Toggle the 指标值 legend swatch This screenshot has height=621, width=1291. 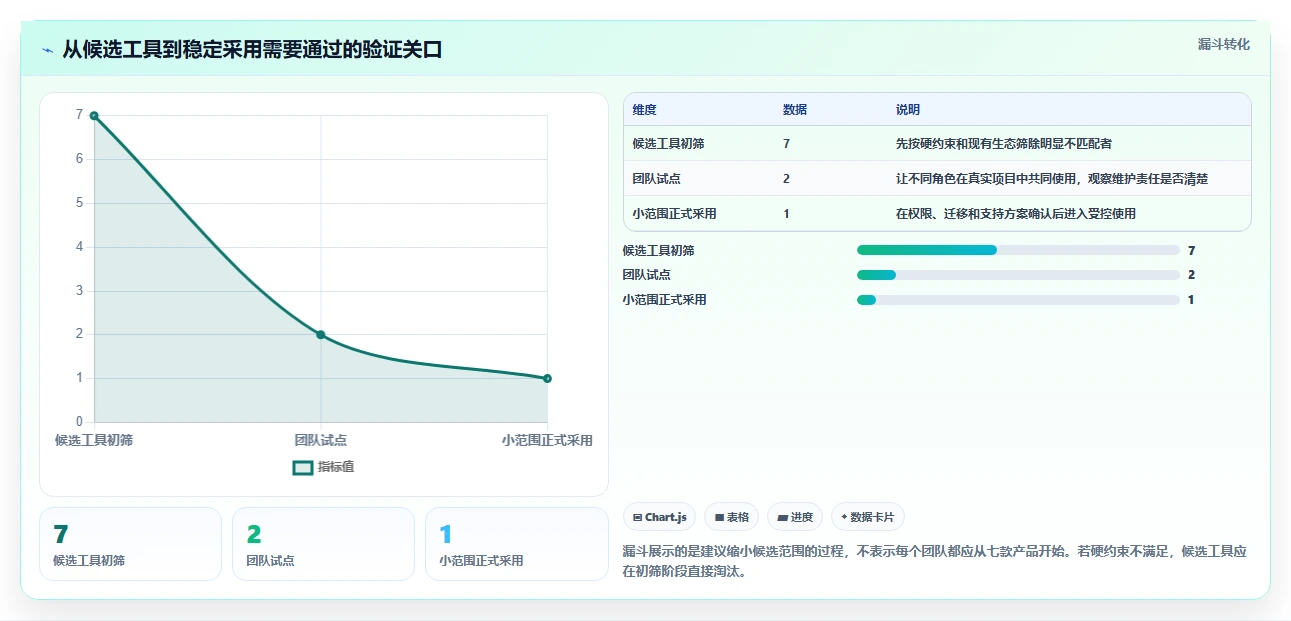pos(303,467)
